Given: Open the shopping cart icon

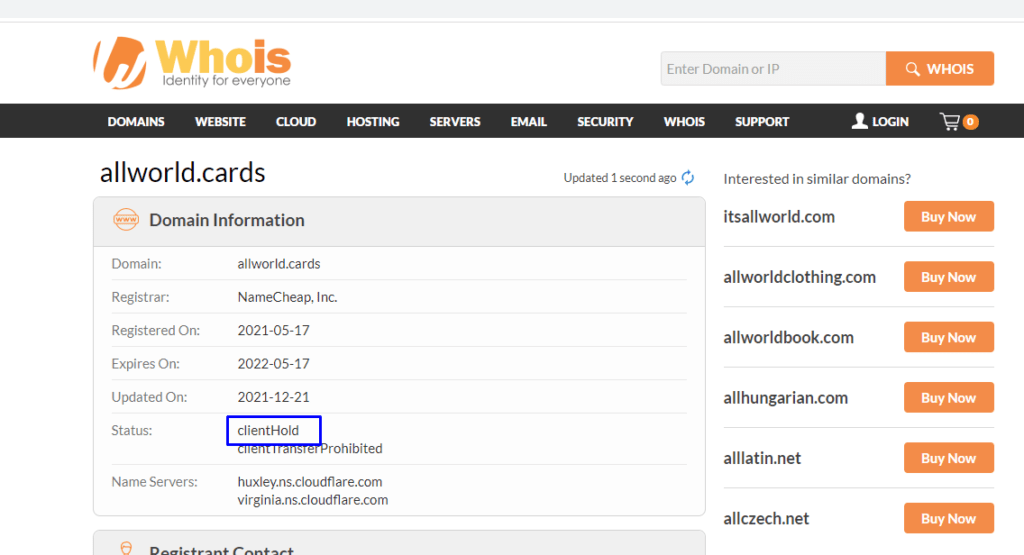Looking at the screenshot, I should pyautogui.click(x=950, y=121).
